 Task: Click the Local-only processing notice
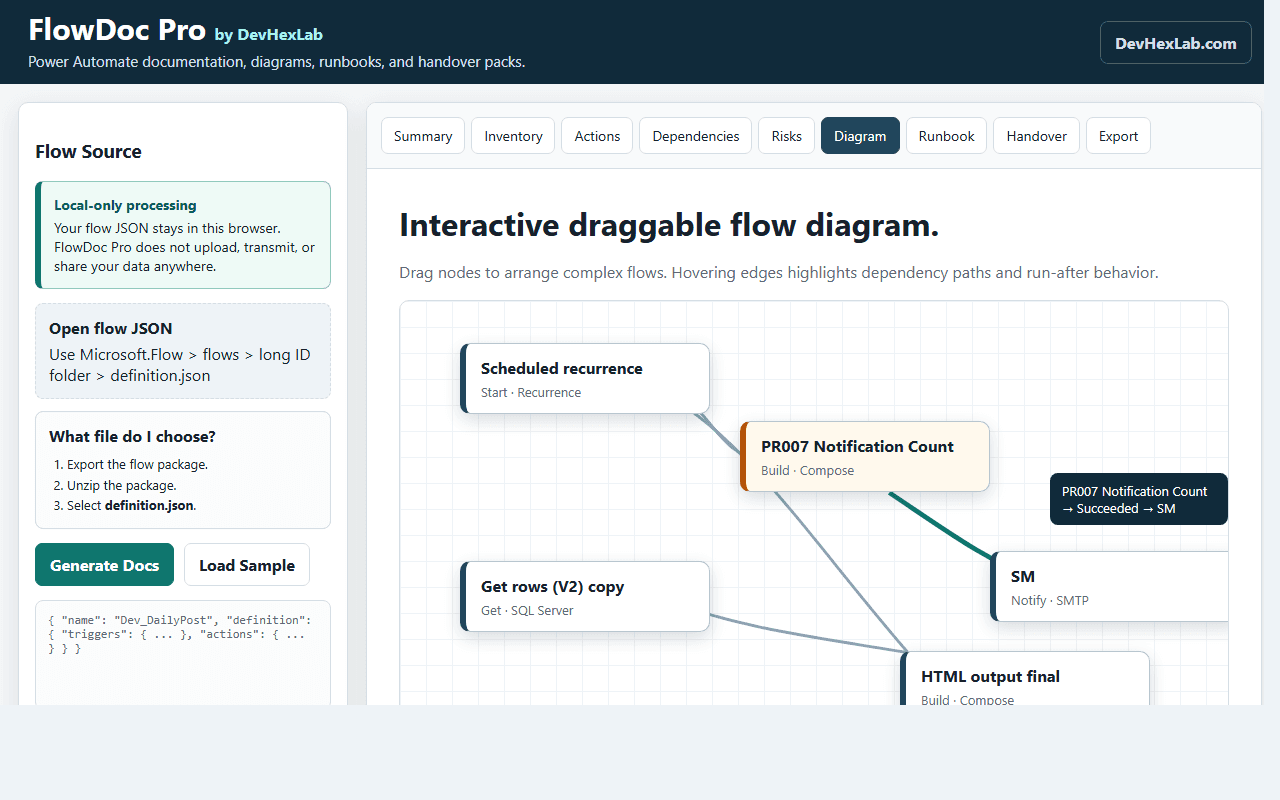[183, 235]
